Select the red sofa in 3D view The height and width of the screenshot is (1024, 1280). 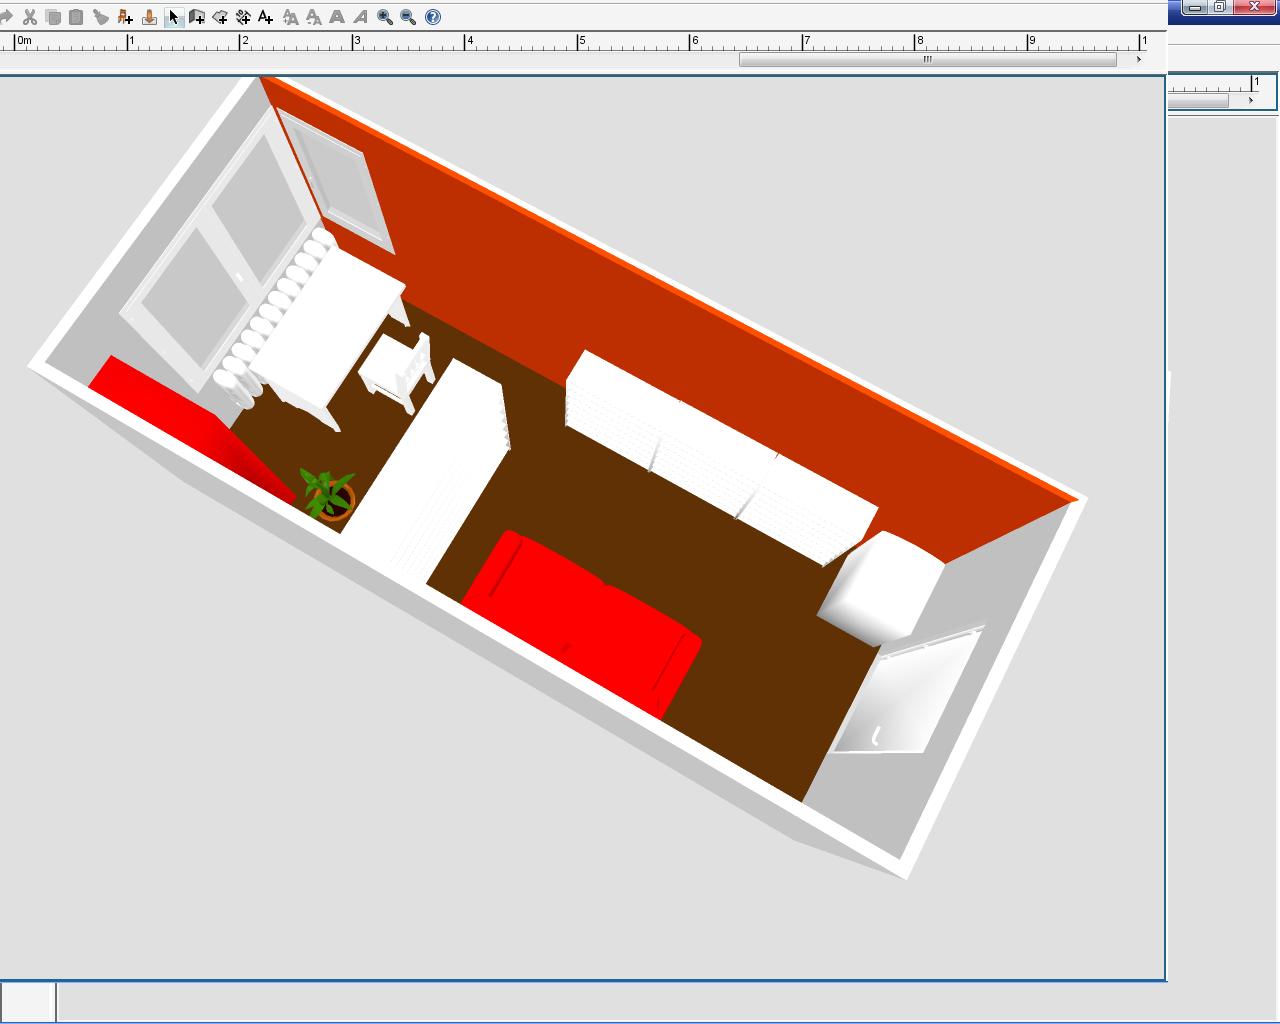pos(580,620)
